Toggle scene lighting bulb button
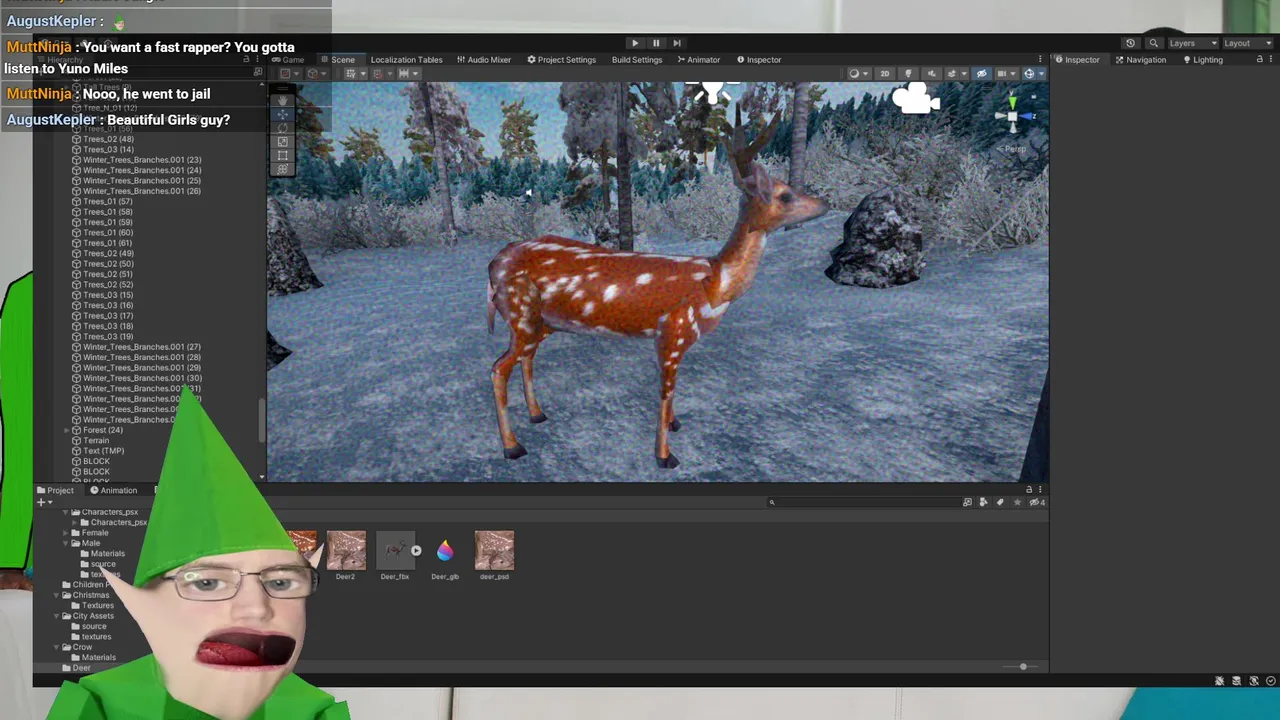This screenshot has width=1280, height=720. coord(908,74)
